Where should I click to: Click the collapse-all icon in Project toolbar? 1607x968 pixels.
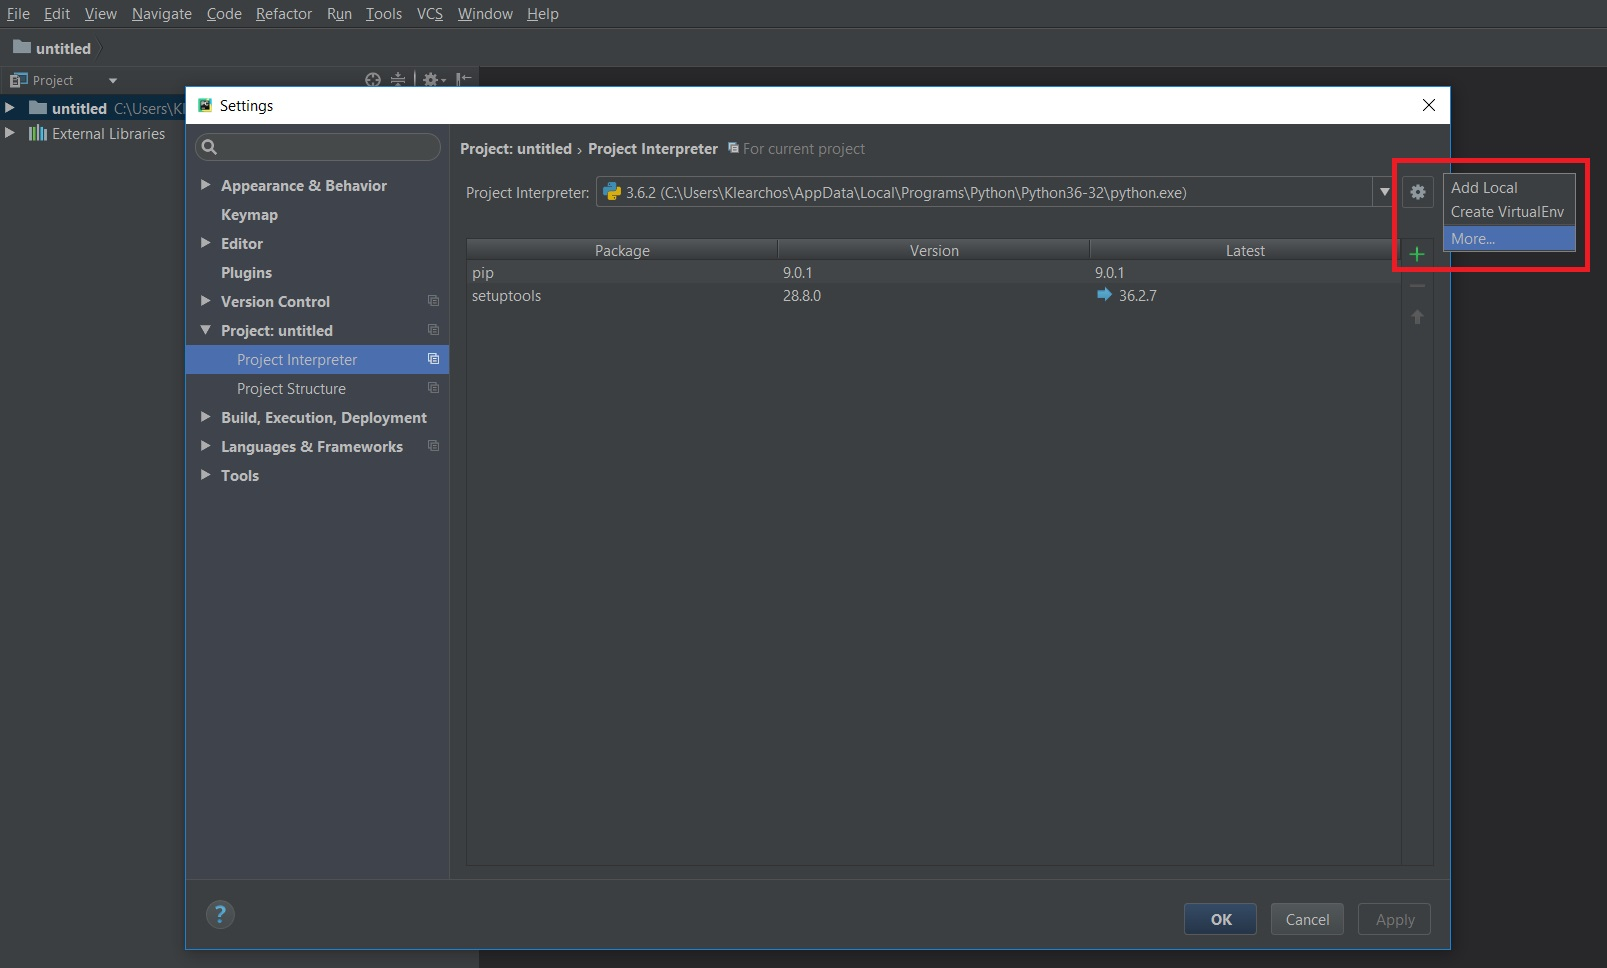coord(397,79)
